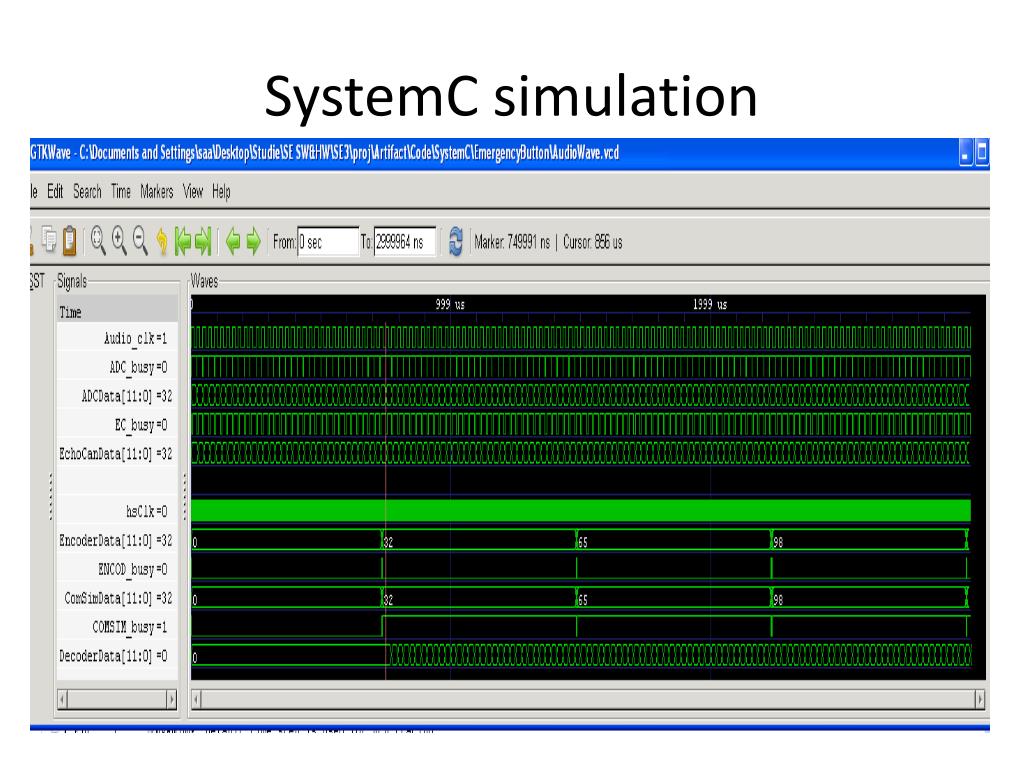The image size is (1024, 768).
Task: Minimize the GTKWave window
Action: [966, 154]
